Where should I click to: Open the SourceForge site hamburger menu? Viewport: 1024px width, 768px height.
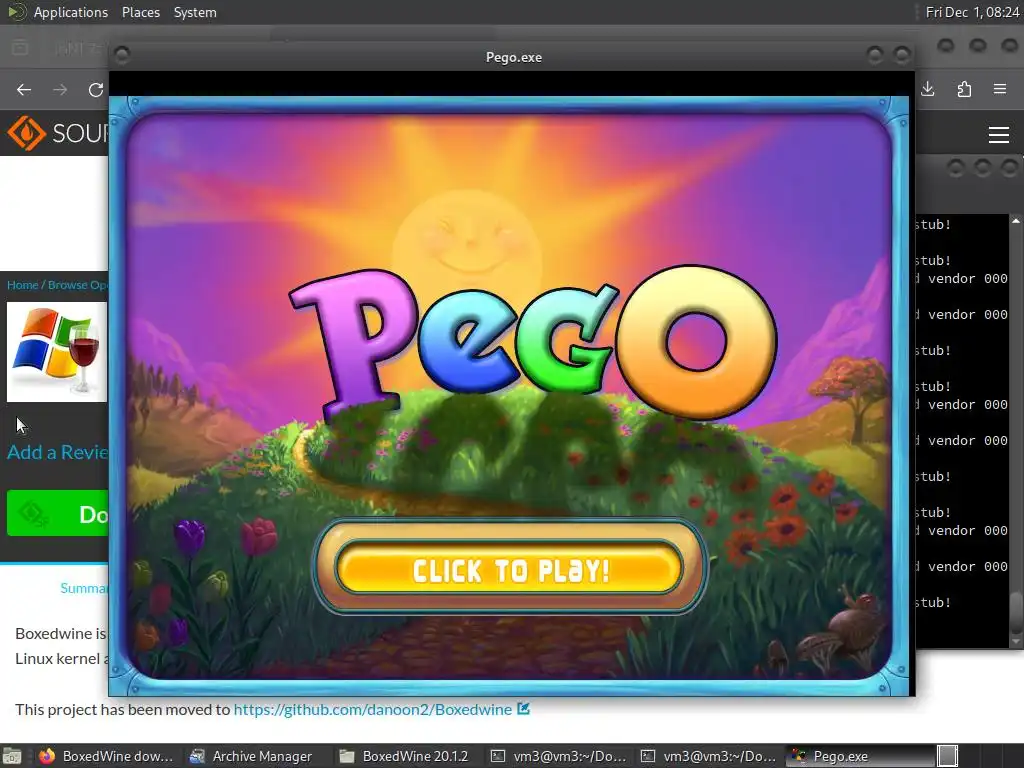pos(999,135)
